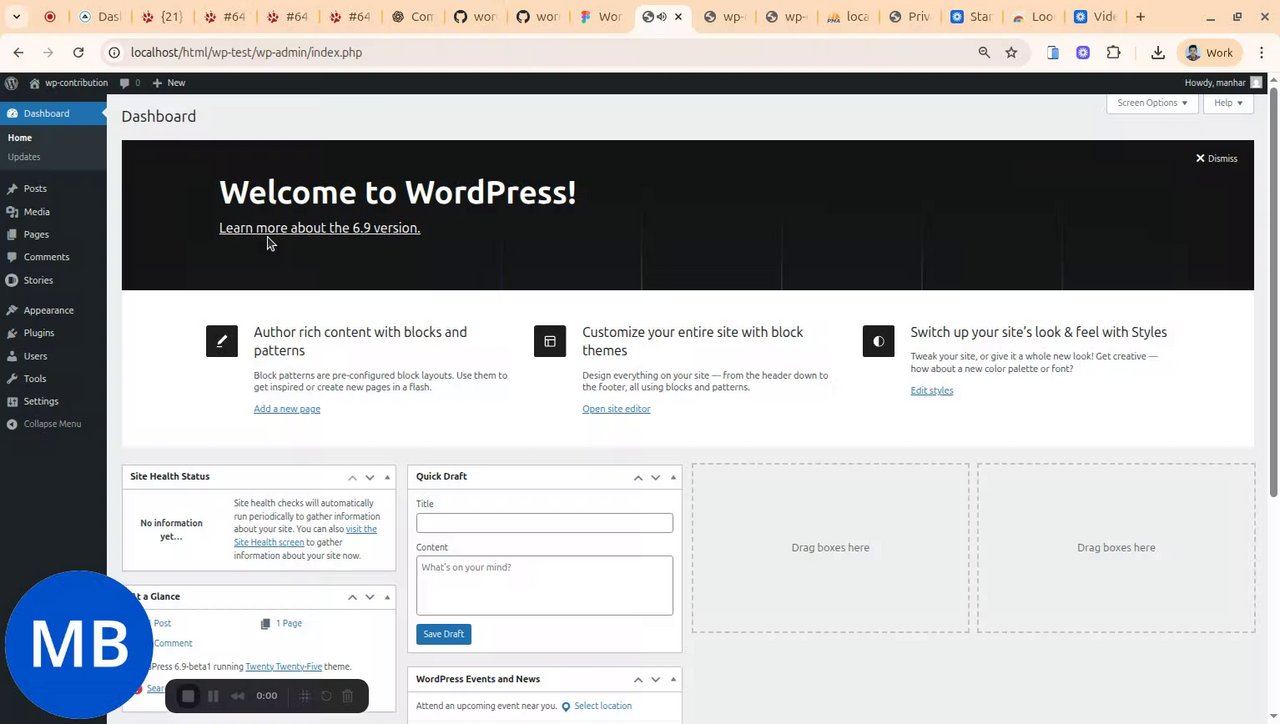Move Site Health Status box down

(370, 477)
